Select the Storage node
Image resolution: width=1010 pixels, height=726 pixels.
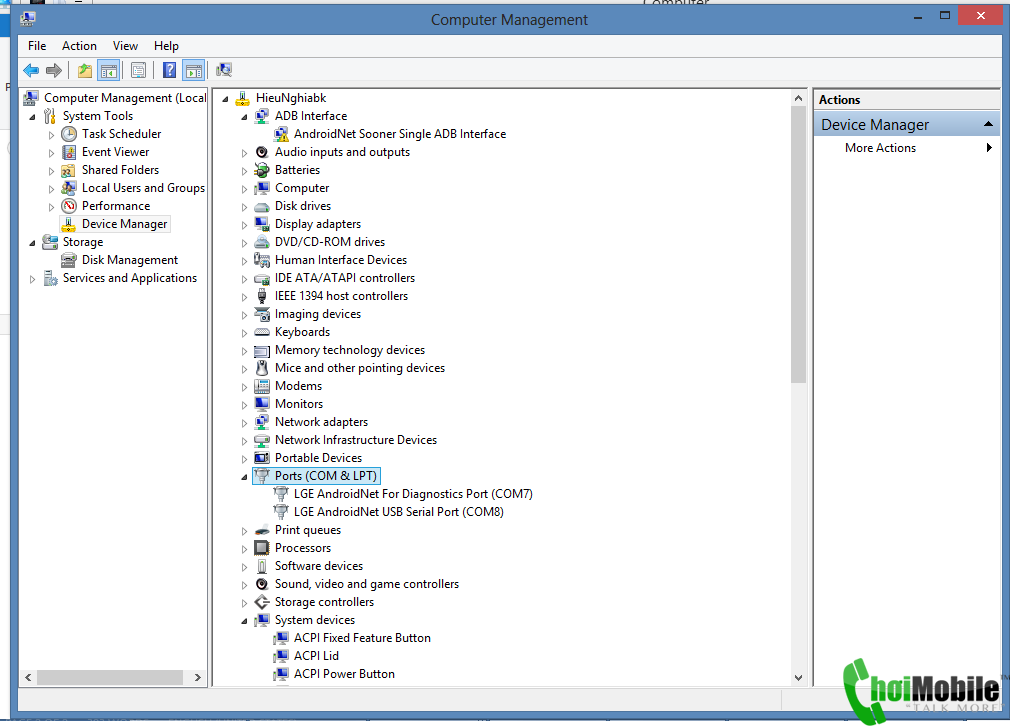pos(82,242)
